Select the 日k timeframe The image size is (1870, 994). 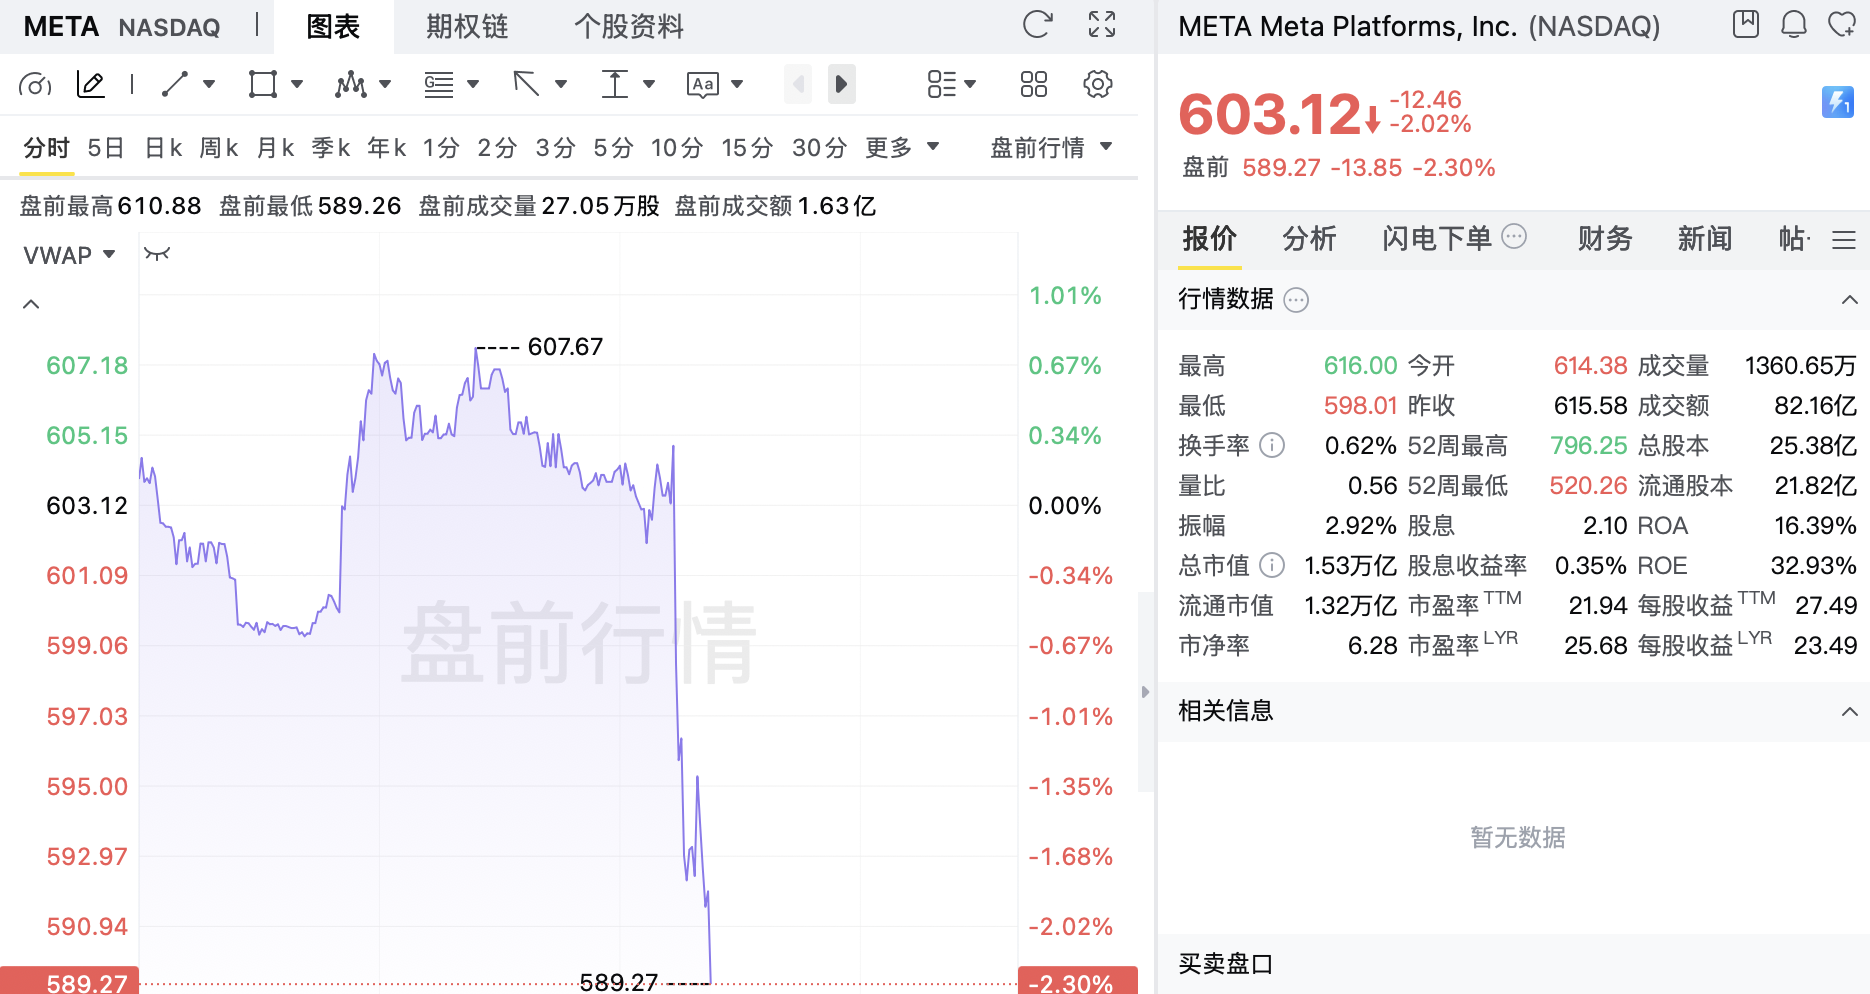pyautogui.click(x=163, y=148)
